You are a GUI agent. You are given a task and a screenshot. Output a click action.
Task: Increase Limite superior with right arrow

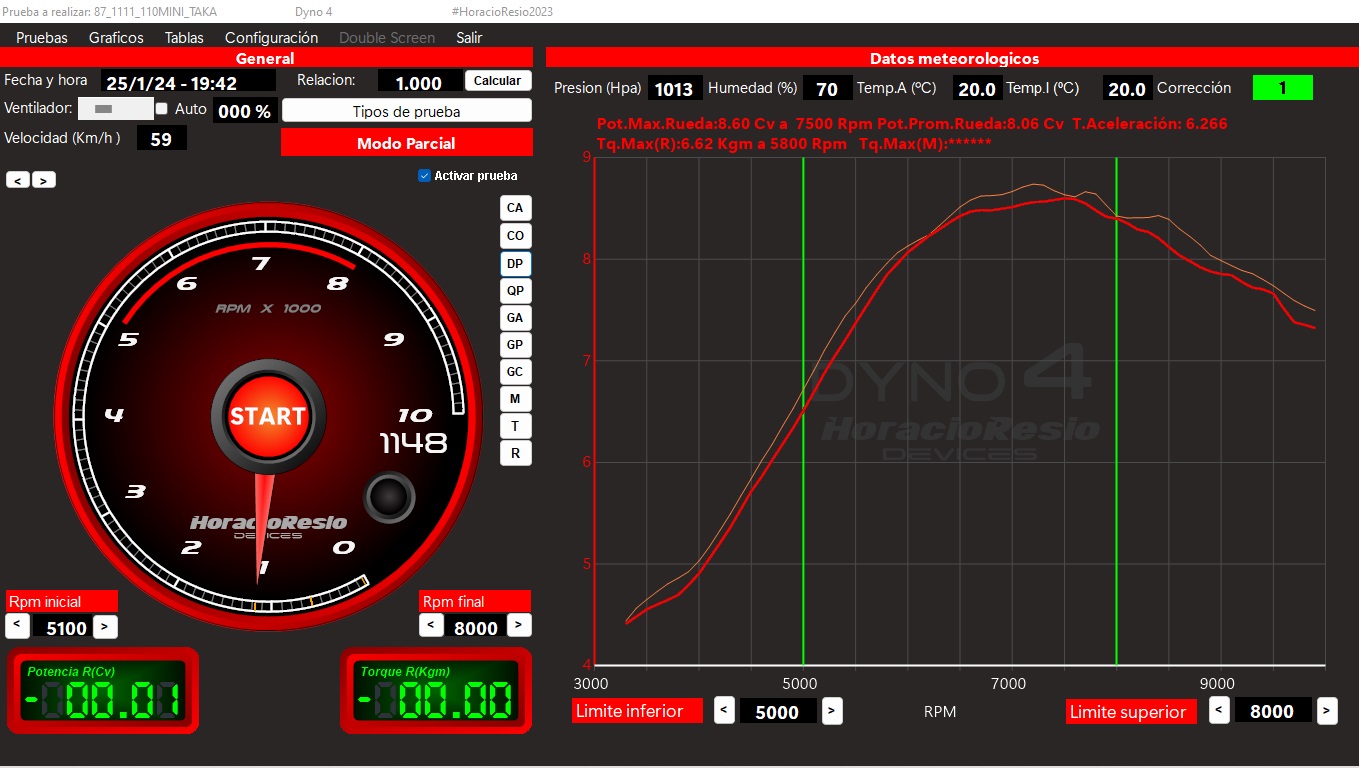(x=1326, y=711)
